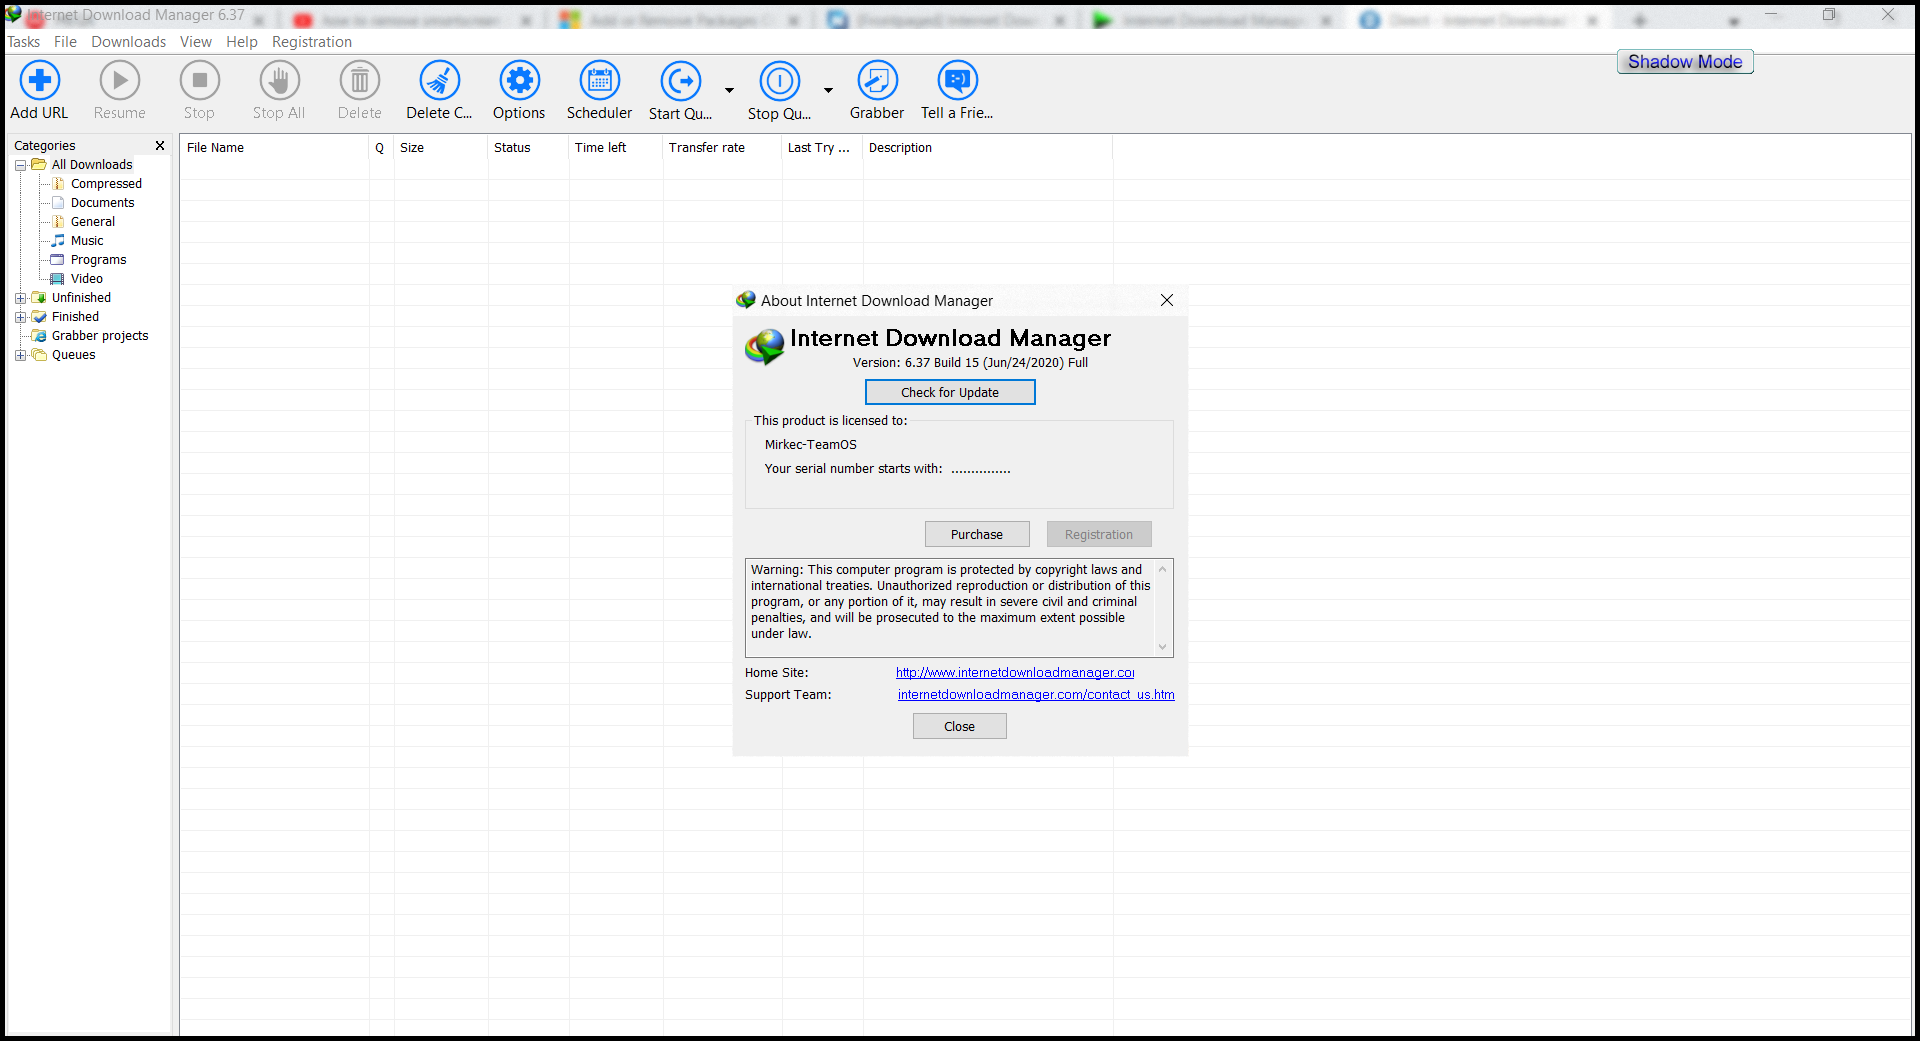Select Compressed category

click(x=106, y=184)
